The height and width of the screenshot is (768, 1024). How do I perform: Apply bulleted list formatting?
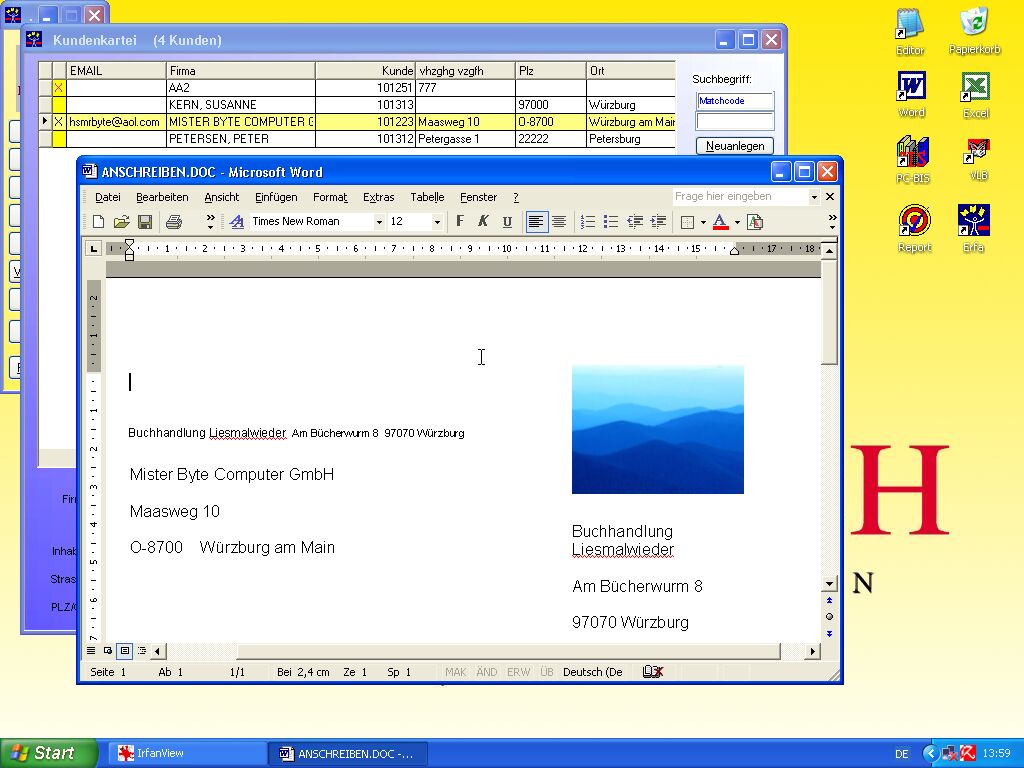tap(611, 222)
